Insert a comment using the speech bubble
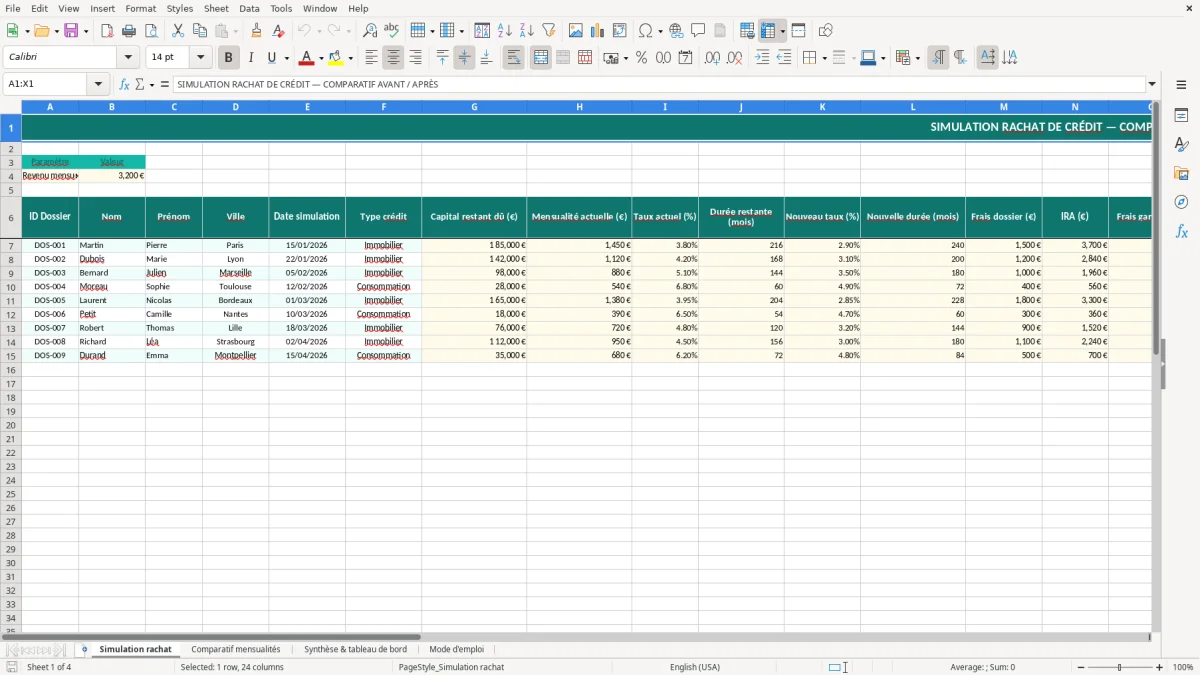 click(698, 31)
